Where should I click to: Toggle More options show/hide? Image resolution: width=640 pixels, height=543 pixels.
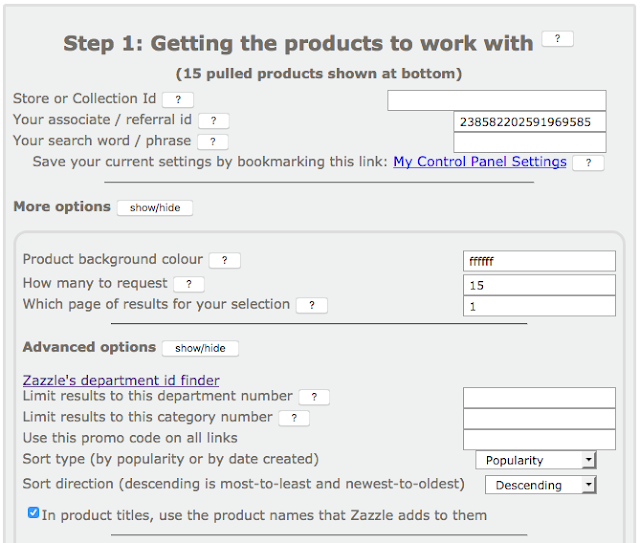pos(155,208)
